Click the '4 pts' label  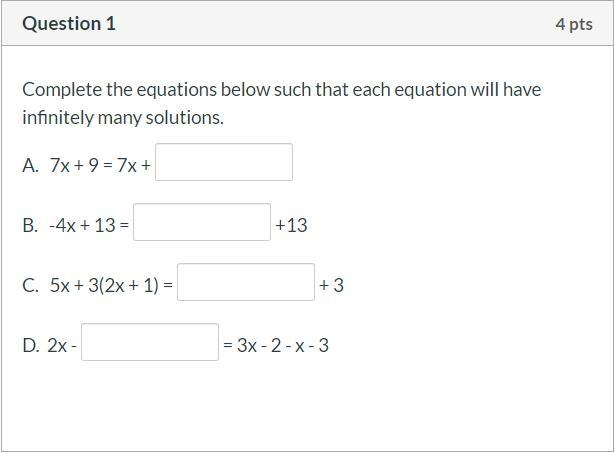574,24
